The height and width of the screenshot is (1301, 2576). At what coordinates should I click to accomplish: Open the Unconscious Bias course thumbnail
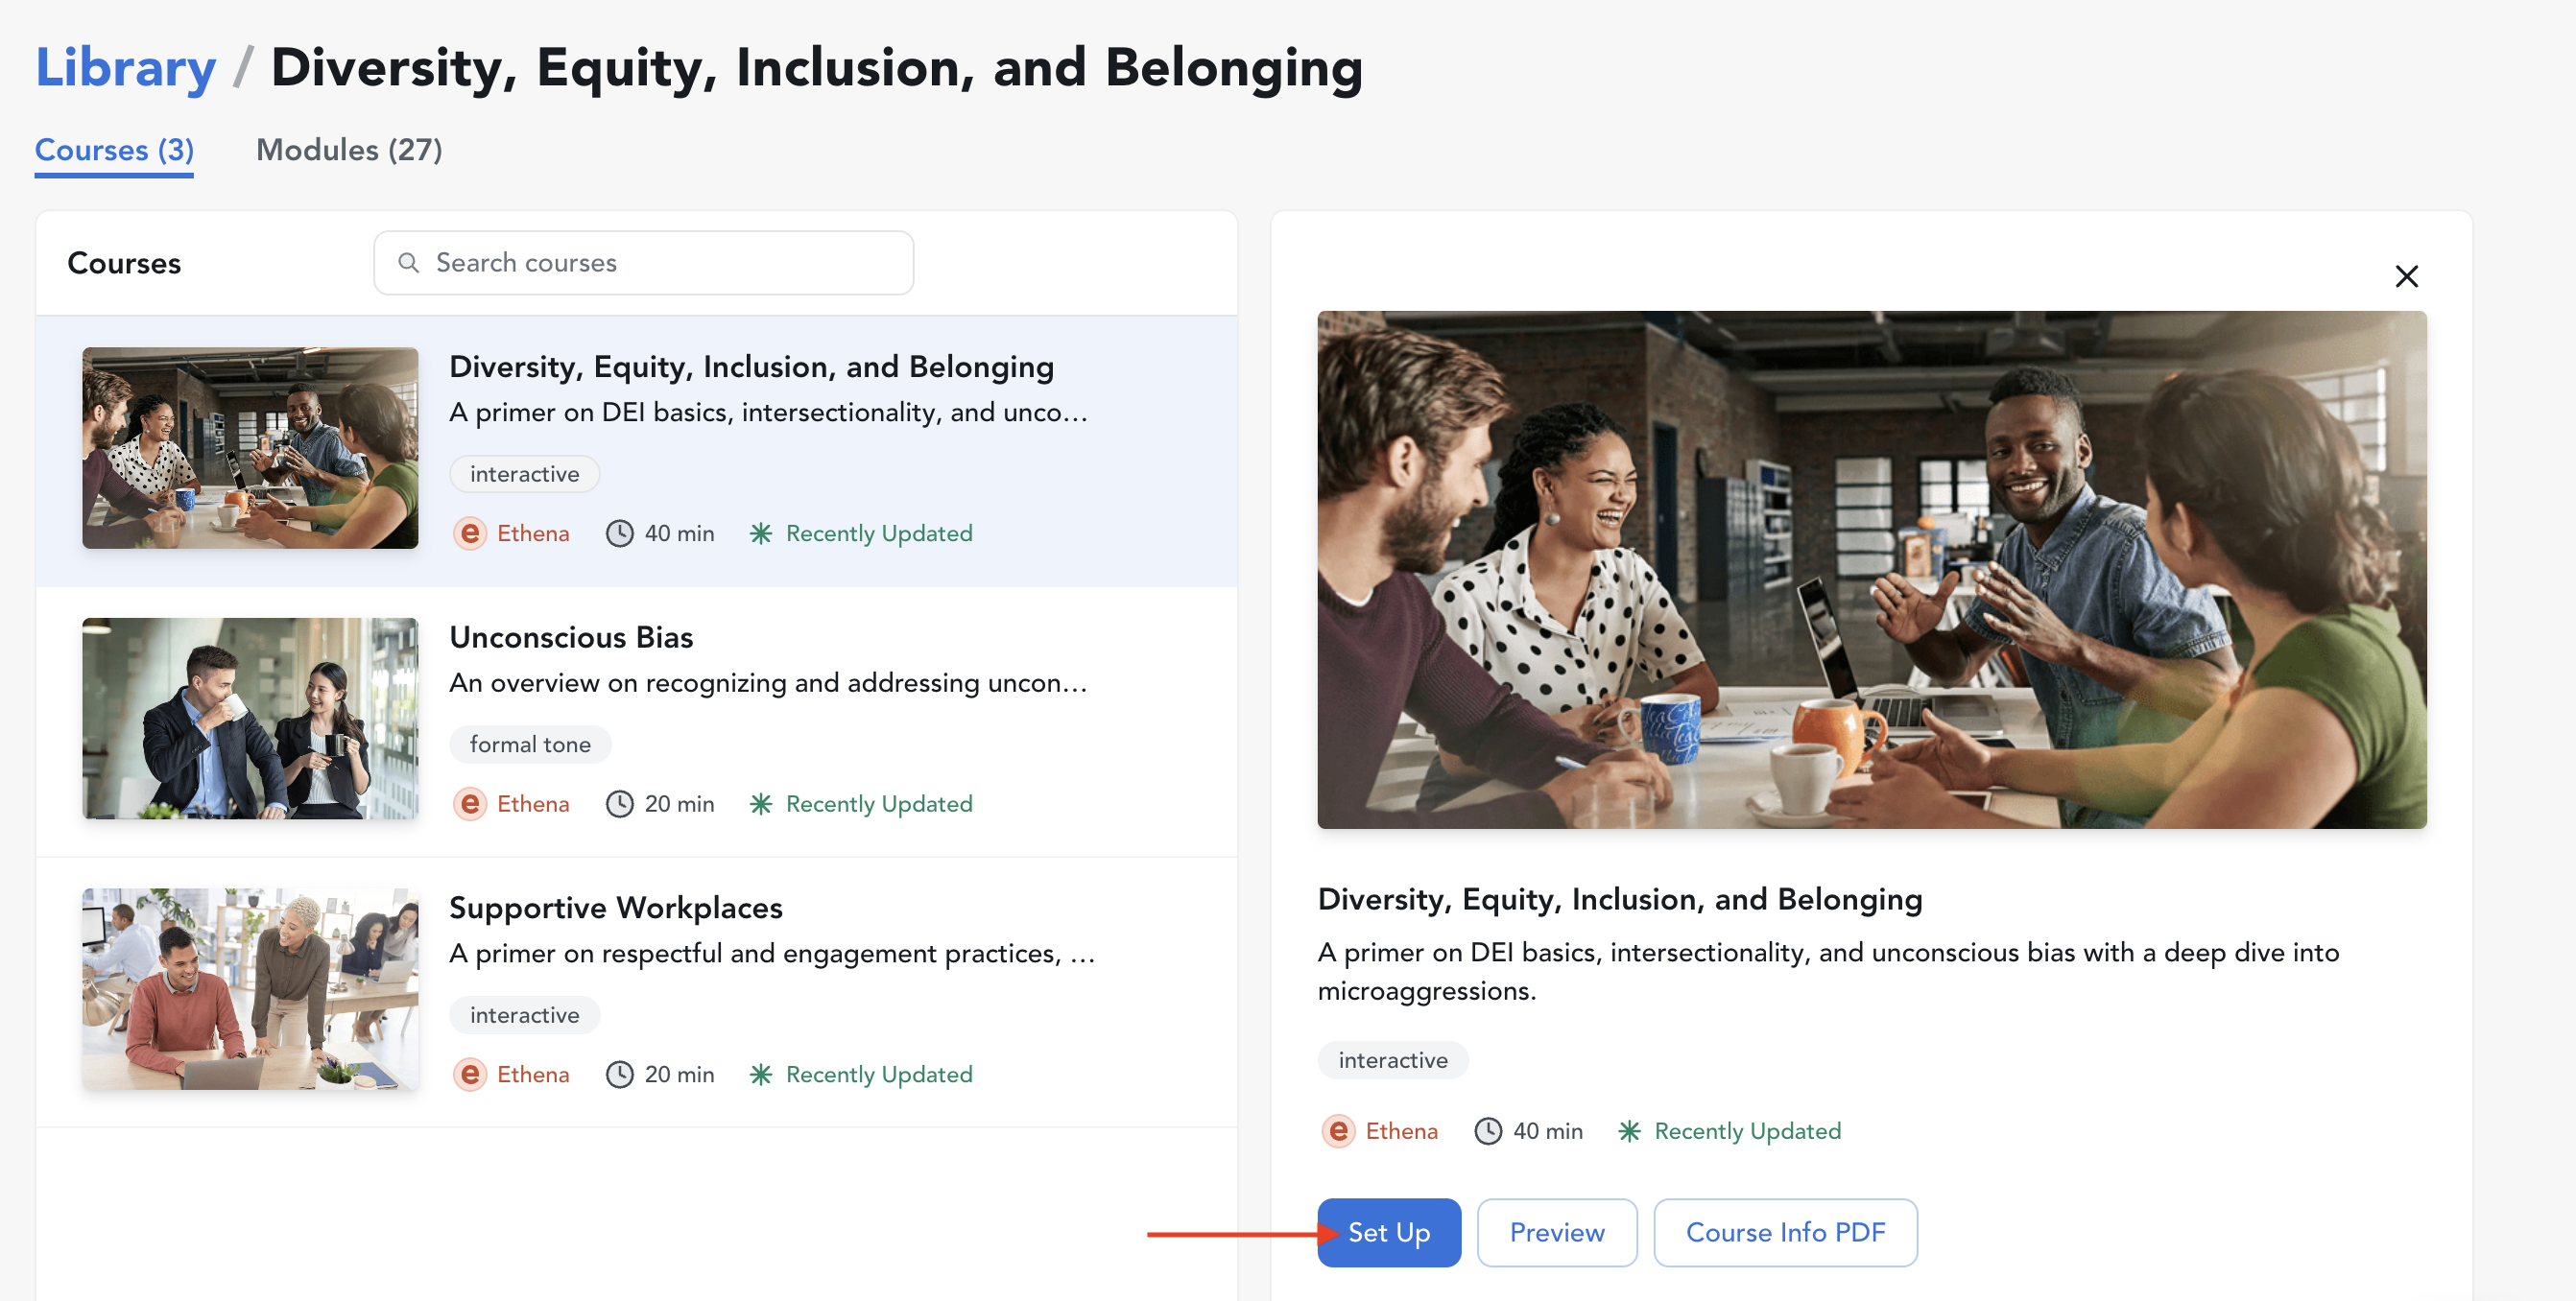[x=250, y=718]
